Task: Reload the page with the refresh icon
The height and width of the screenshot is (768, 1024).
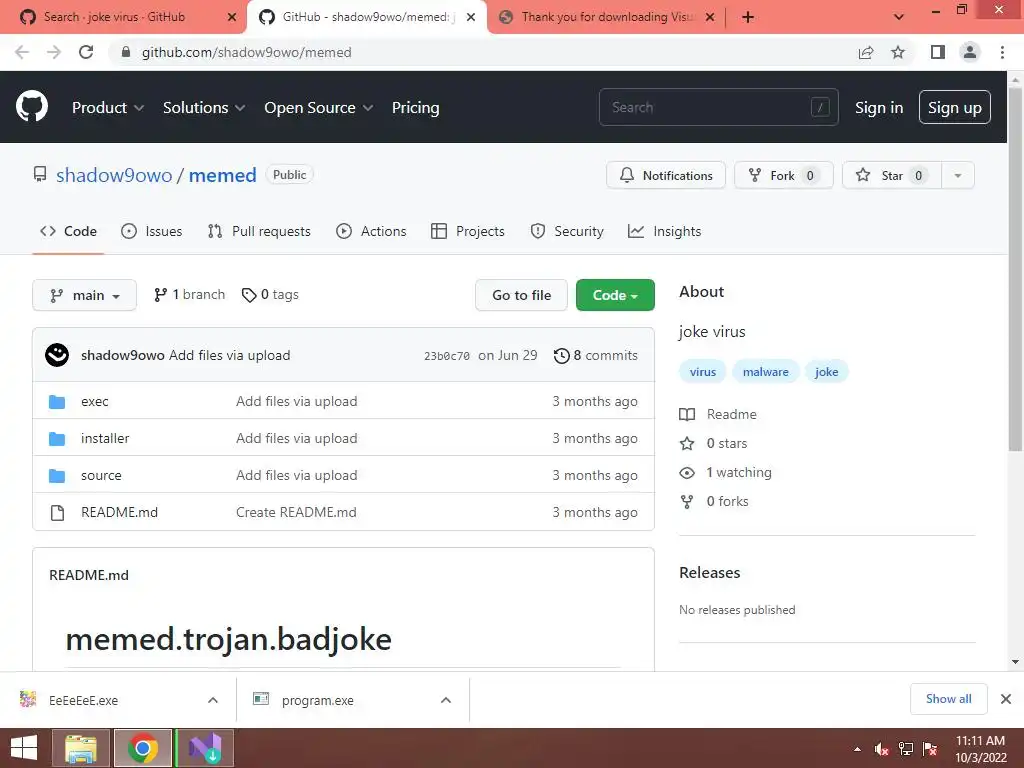Action: click(x=86, y=52)
